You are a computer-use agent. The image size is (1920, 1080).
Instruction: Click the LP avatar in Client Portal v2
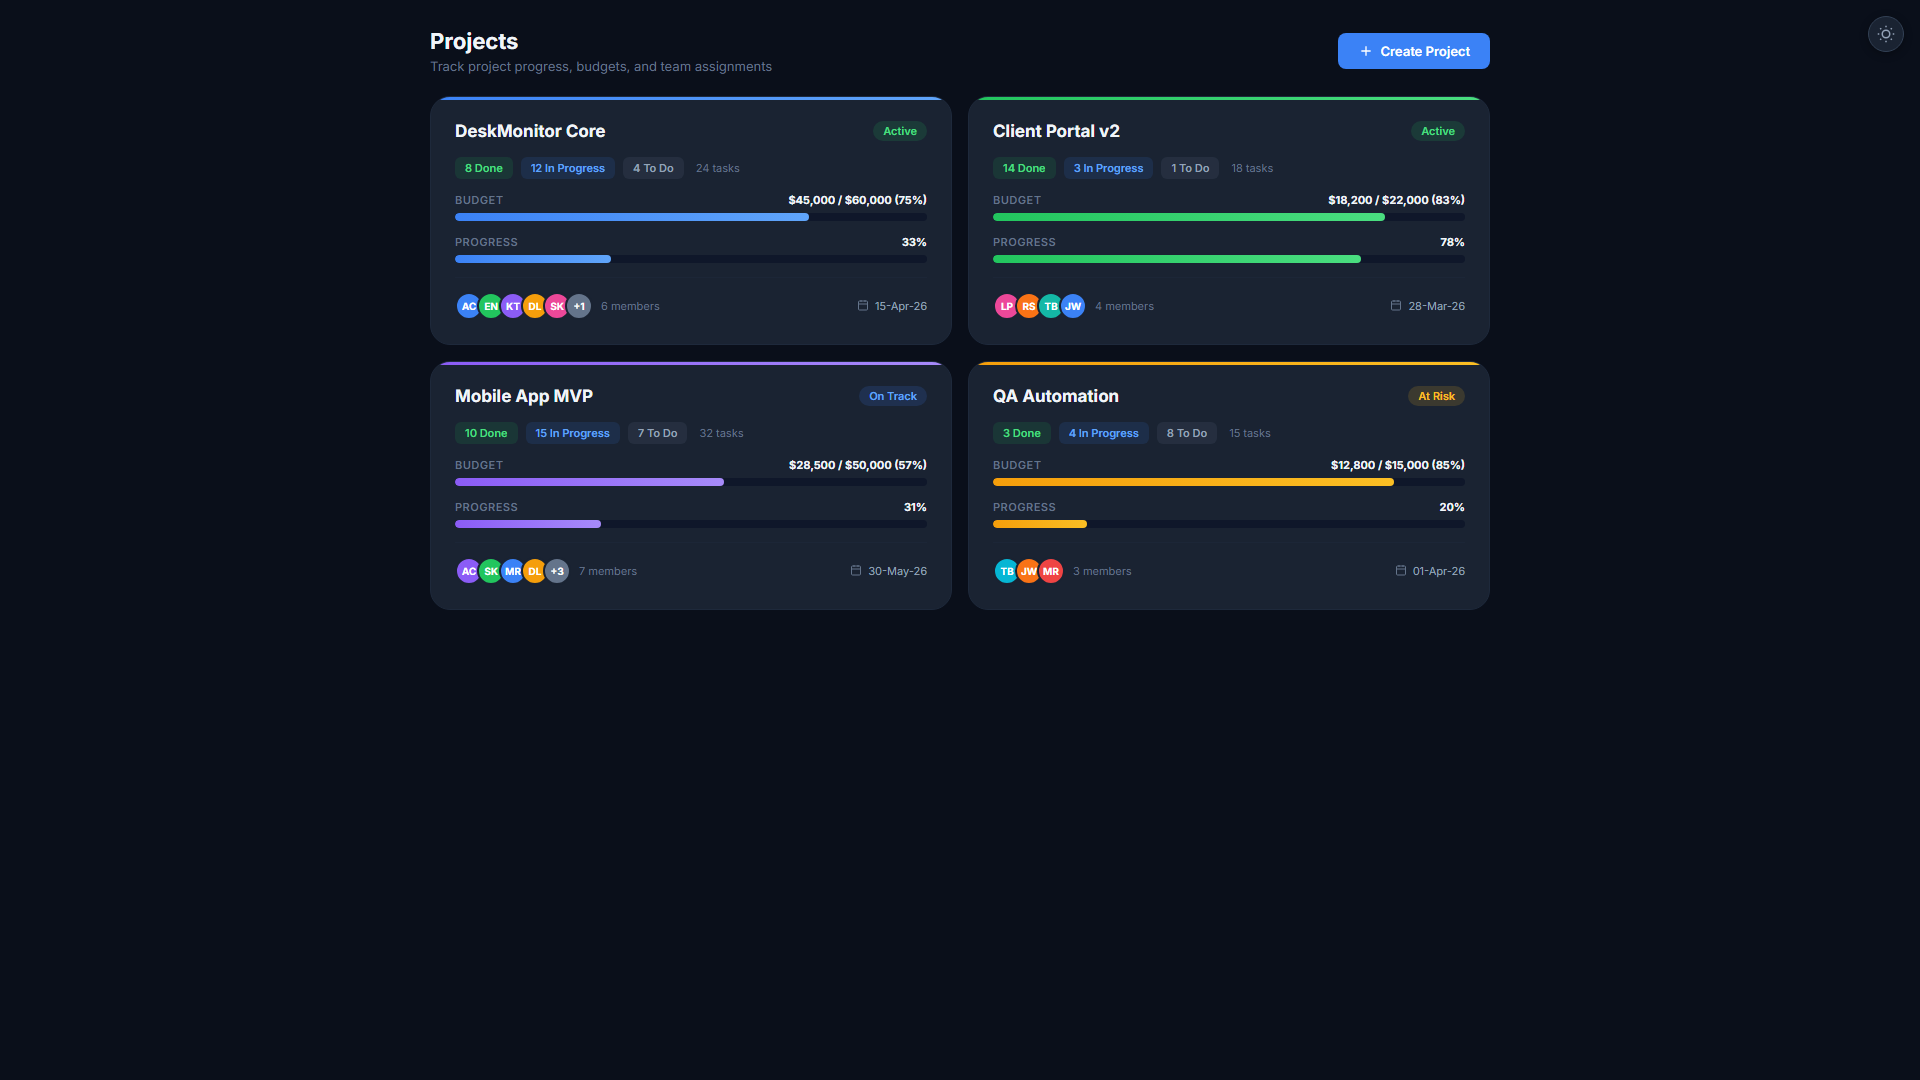click(1006, 306)
